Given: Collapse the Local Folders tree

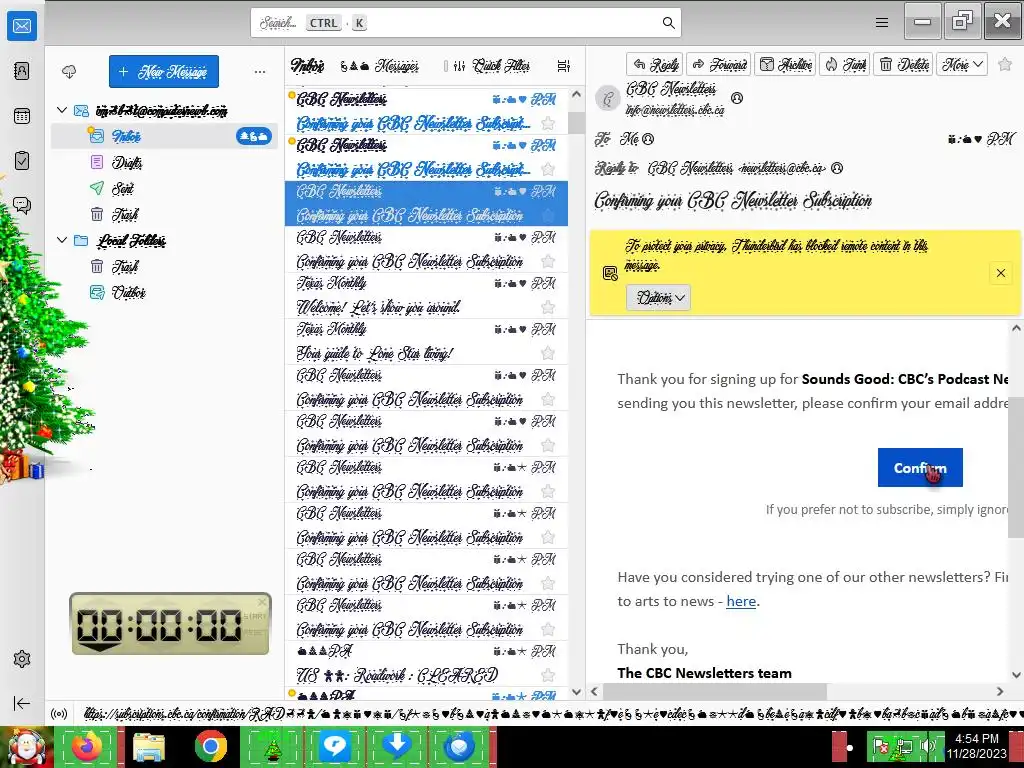Looking at the screenshot, I should pyautogui.click(x=62, y=240).
